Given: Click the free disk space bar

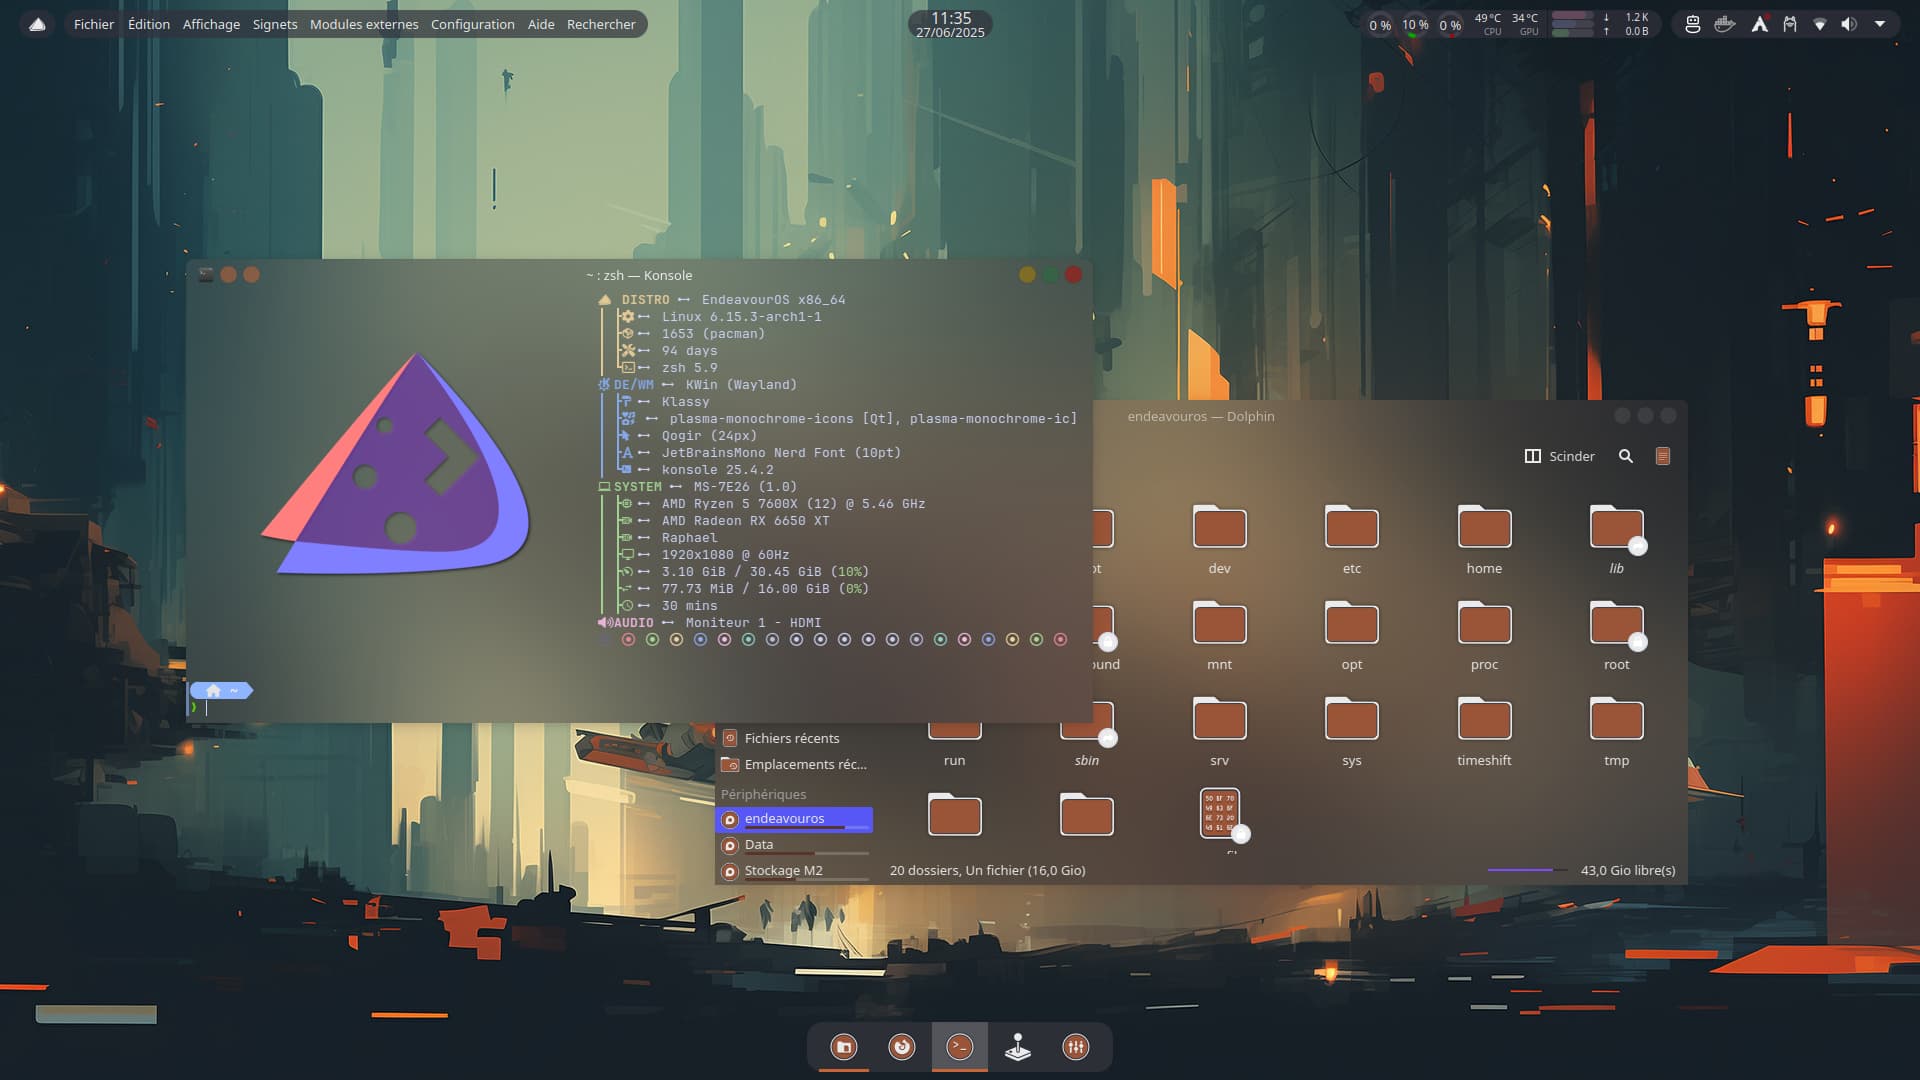Looking at the screenshot, I should [x=1526, y=870].
